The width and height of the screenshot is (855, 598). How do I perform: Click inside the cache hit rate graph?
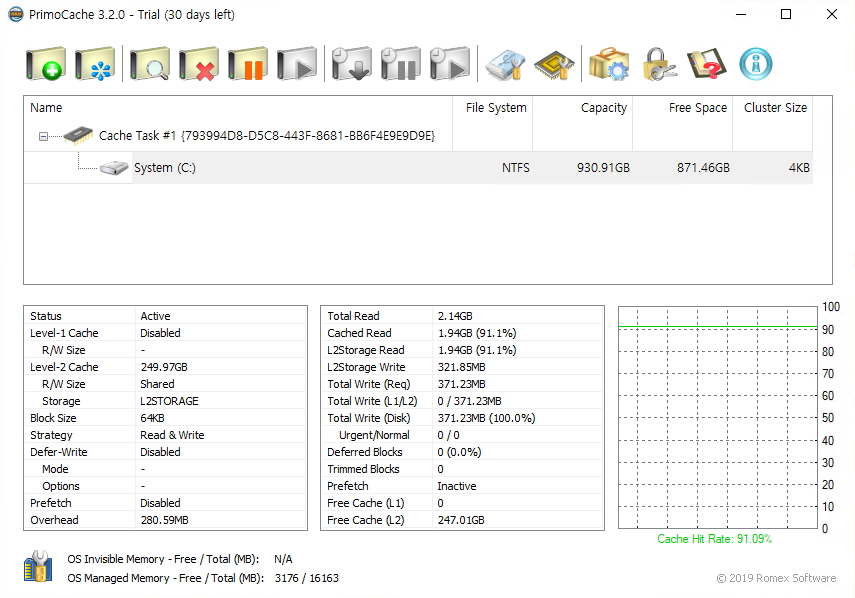pyautogui.click(x=718, y=418)
